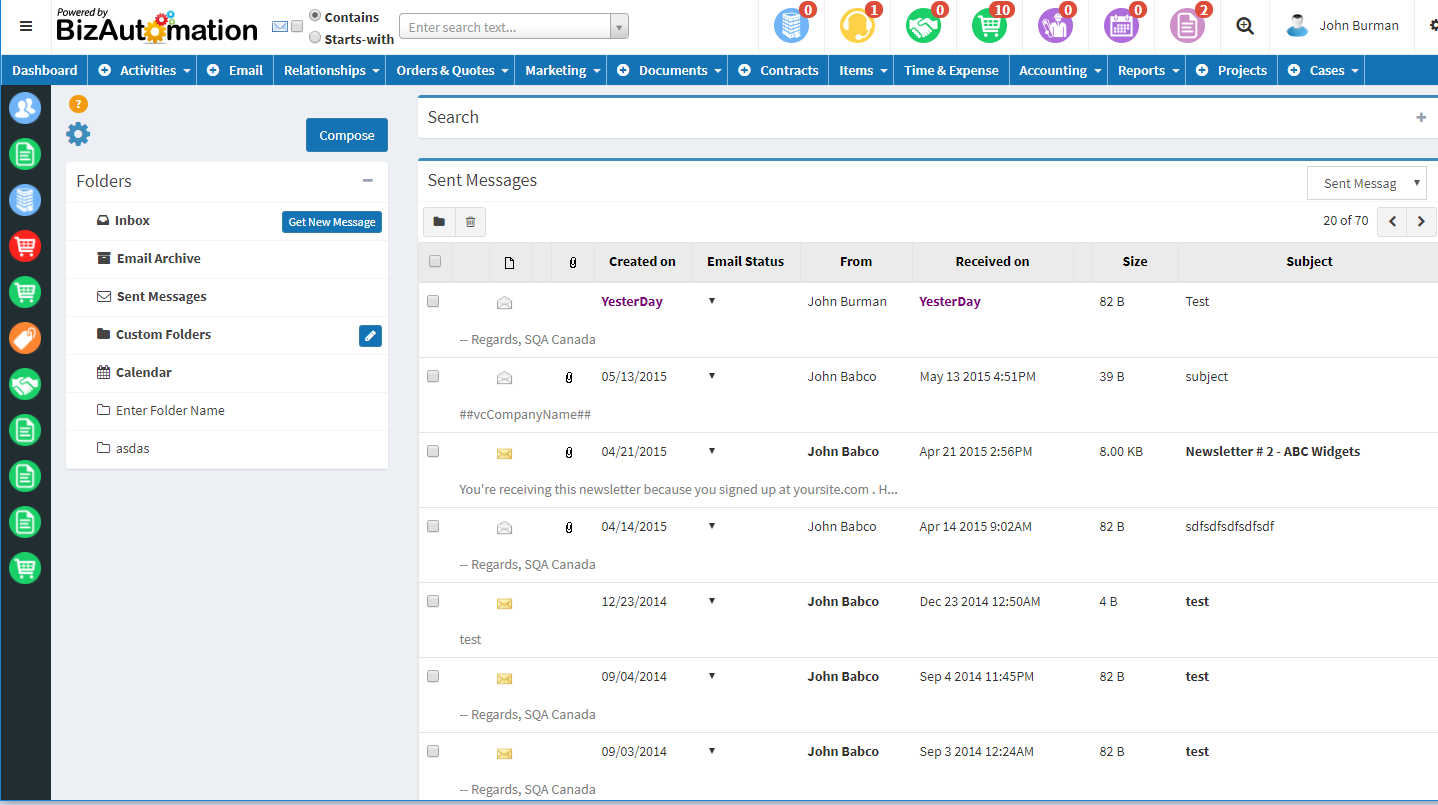
Task: Click the magnifier advanced search icon
Action: click(1245, 27)
